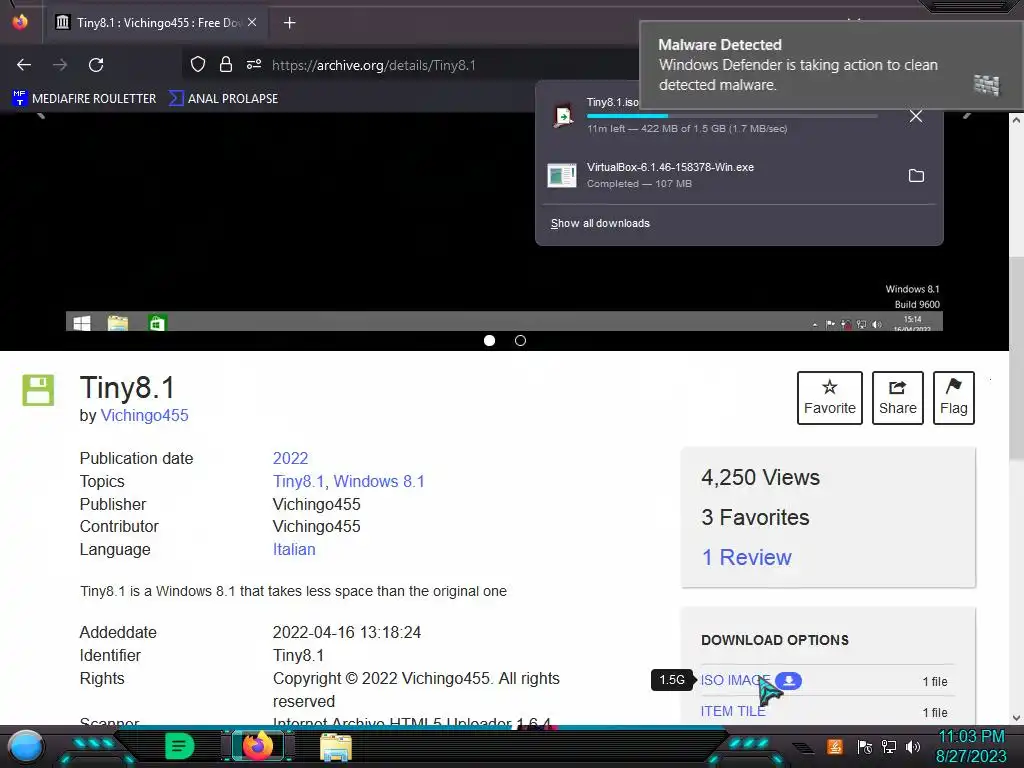This screenshot has height=768, width=1024.
Task: Open File Explorer from the taskbar
Action: [x=336, y=747]
